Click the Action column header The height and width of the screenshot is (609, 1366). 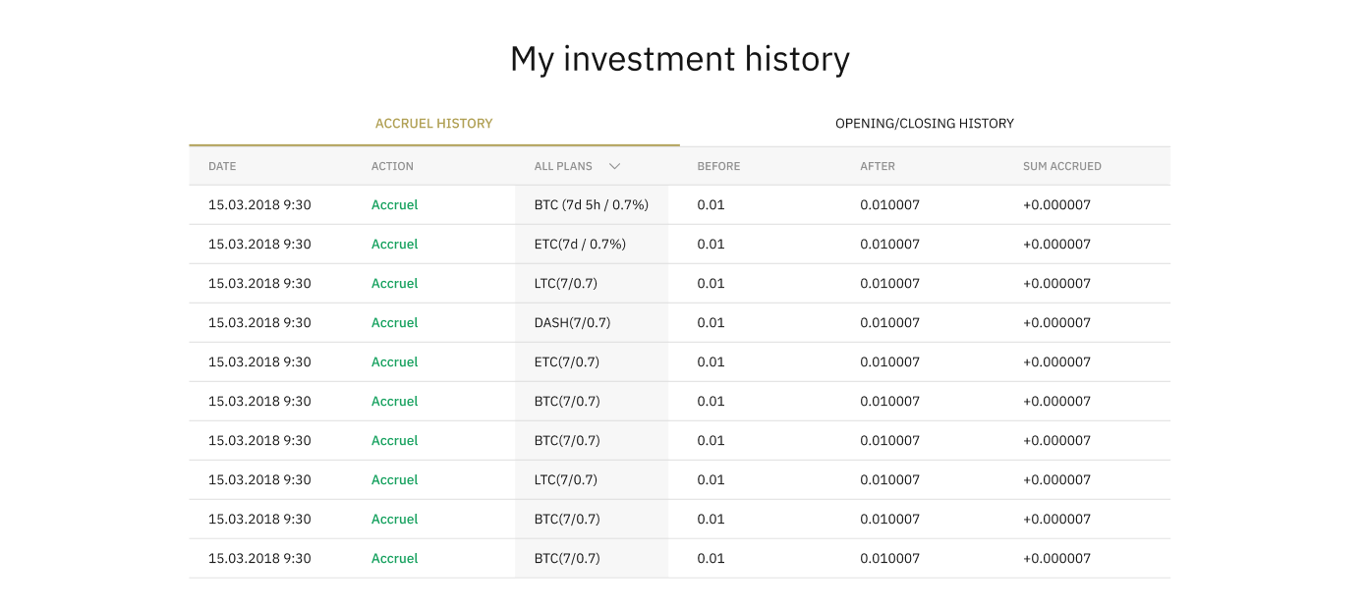[x=392, y=167]
